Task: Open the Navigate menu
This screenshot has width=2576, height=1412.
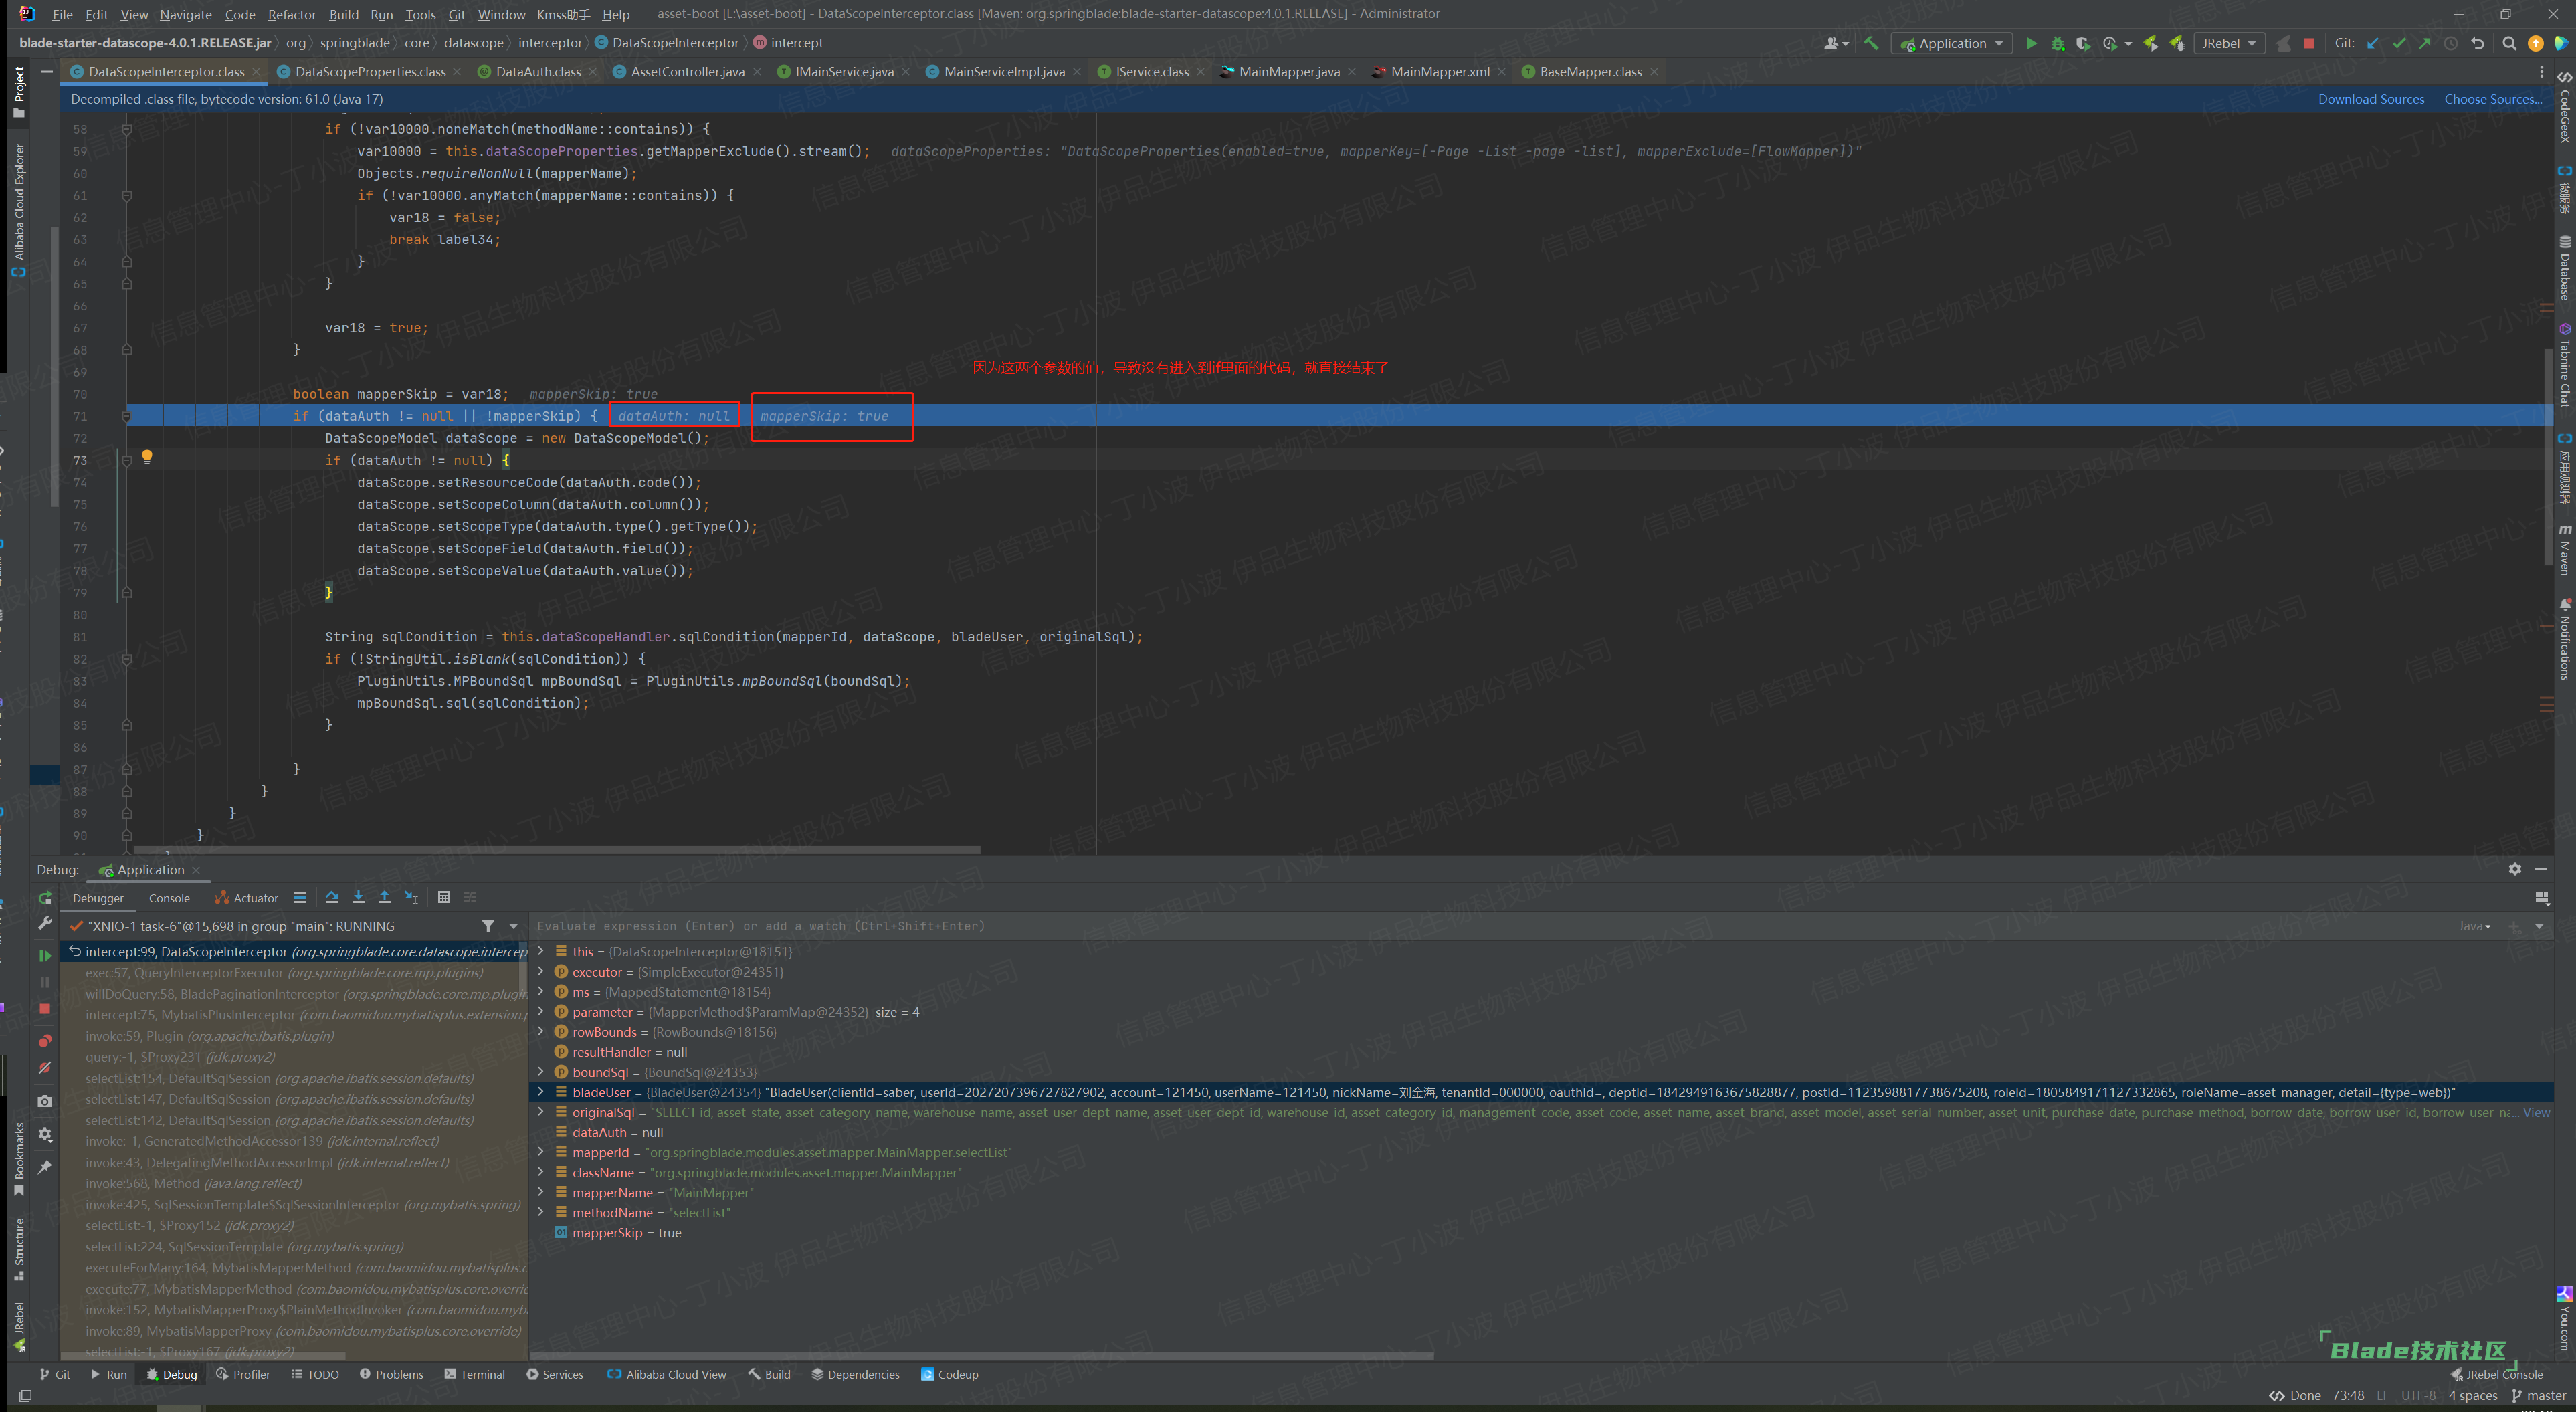Action: click(185, 14)
